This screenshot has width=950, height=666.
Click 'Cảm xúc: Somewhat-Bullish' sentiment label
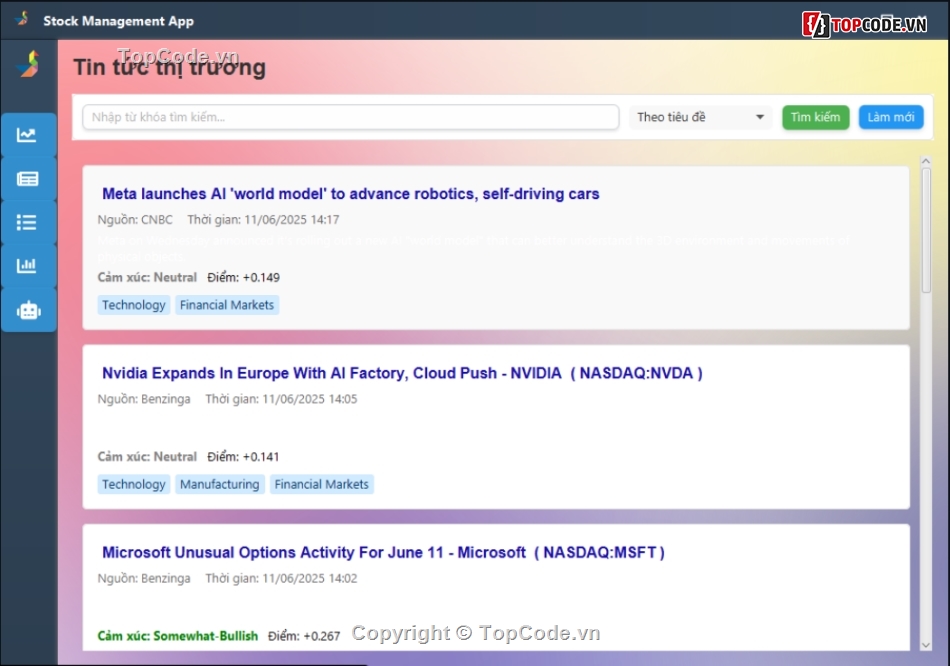coord(178,636)
